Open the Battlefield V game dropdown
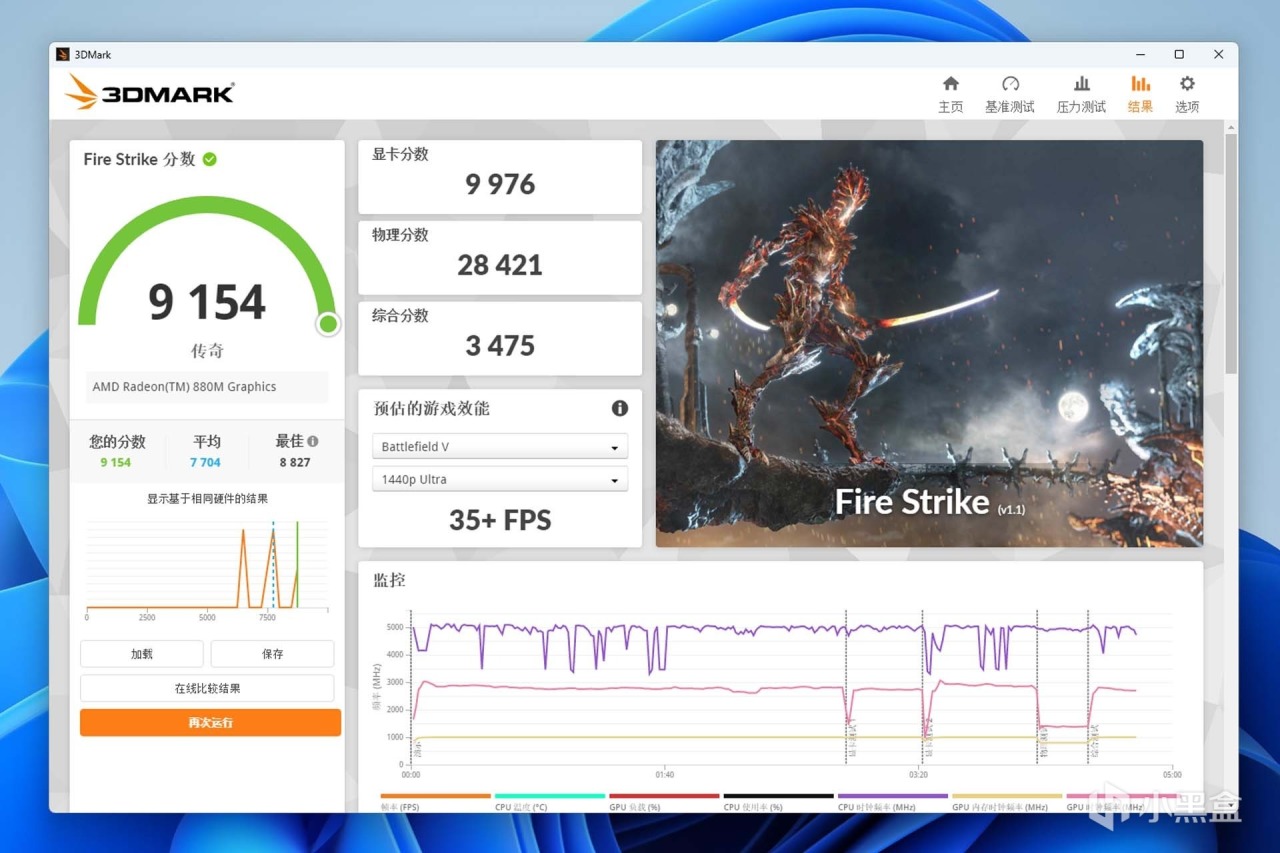 [x=500, y=447]
